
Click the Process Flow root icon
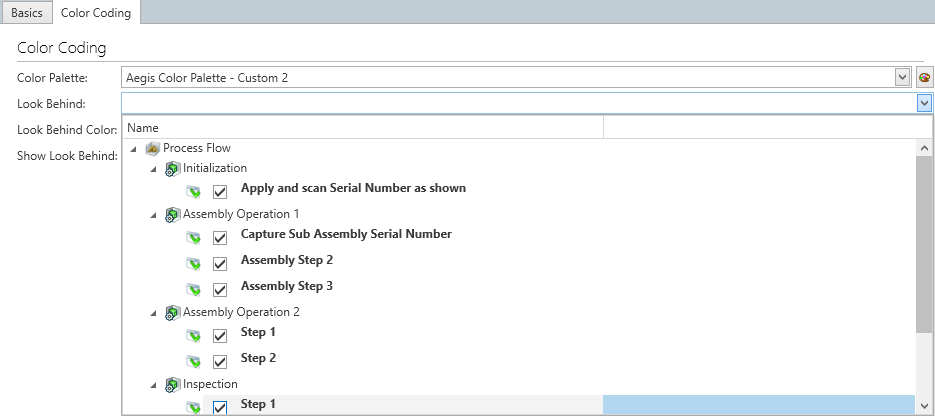tap(153, 148)
